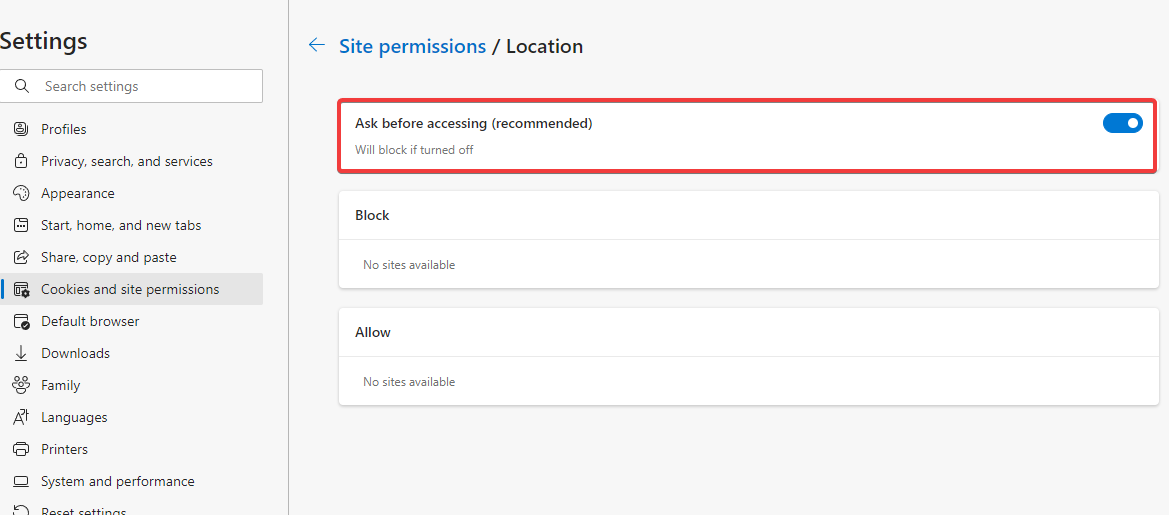Click the back arrow icon

(x=317, y=45)
